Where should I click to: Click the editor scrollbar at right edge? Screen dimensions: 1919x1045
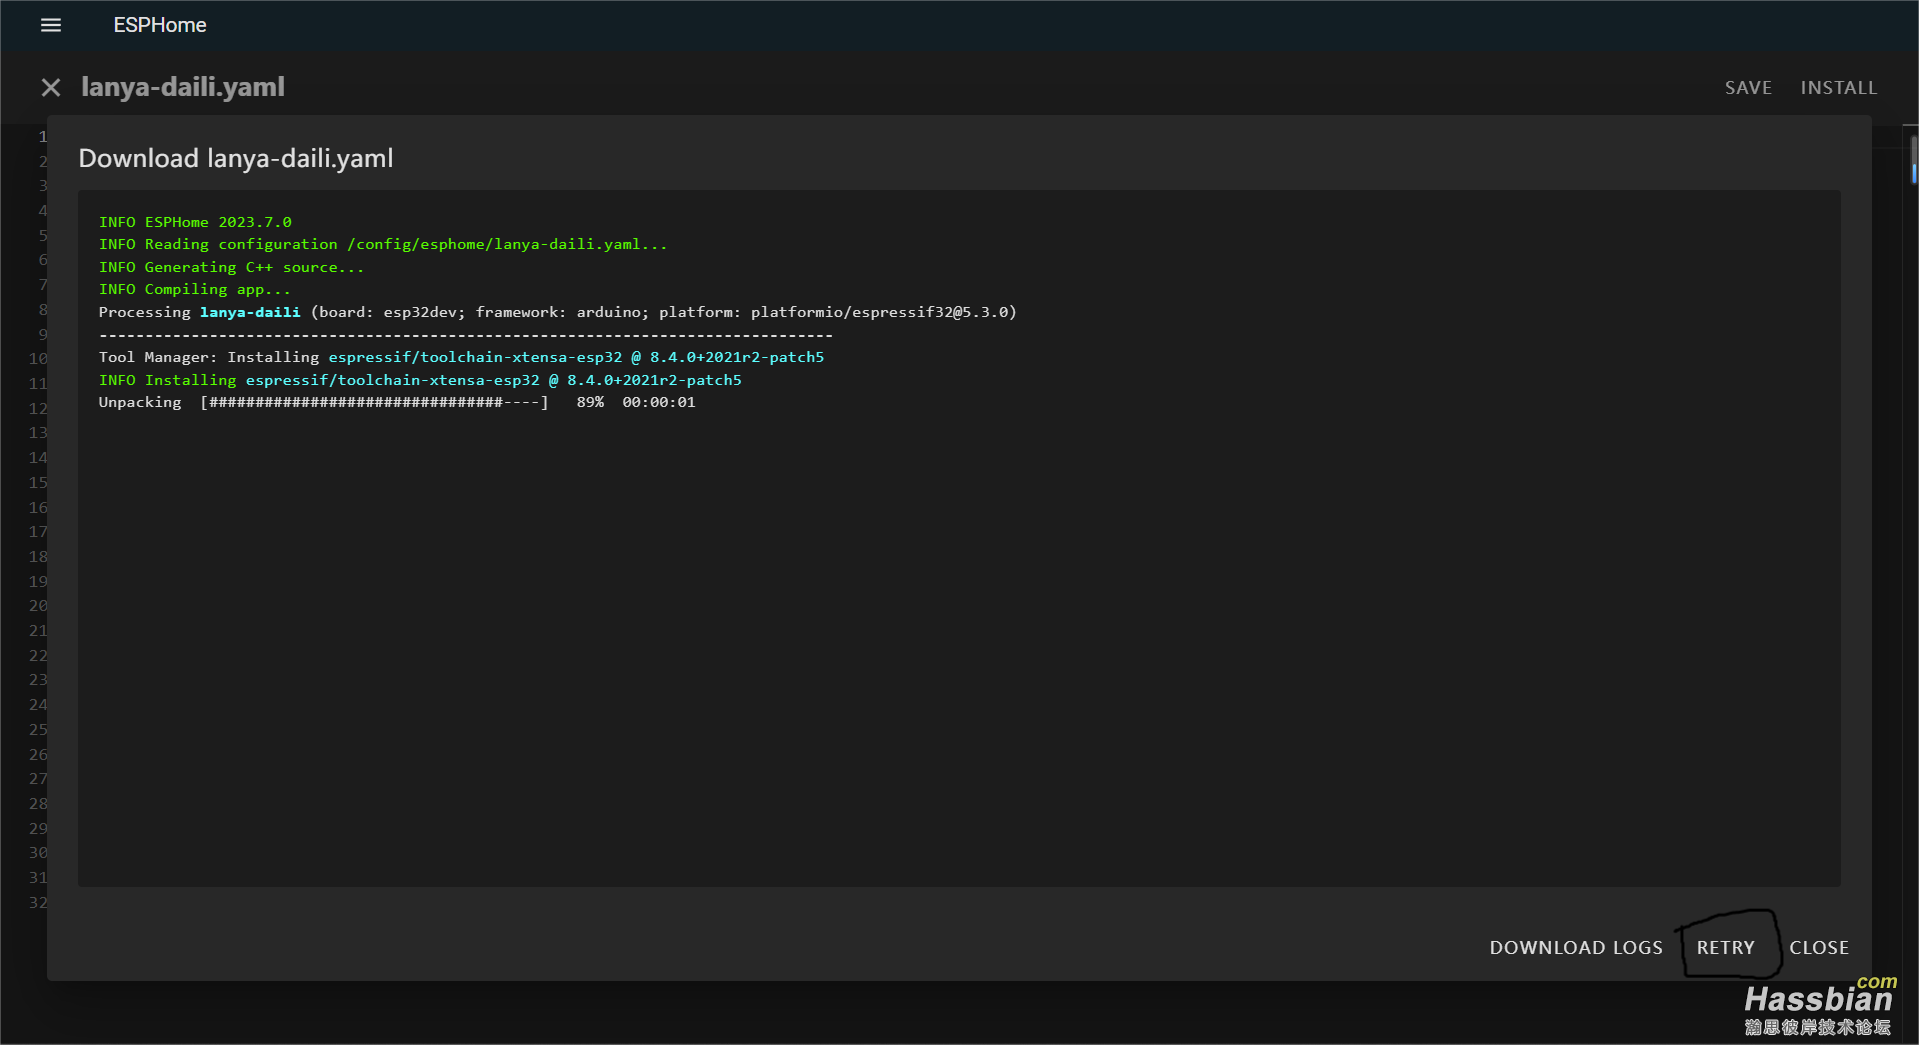(1913, 160)
